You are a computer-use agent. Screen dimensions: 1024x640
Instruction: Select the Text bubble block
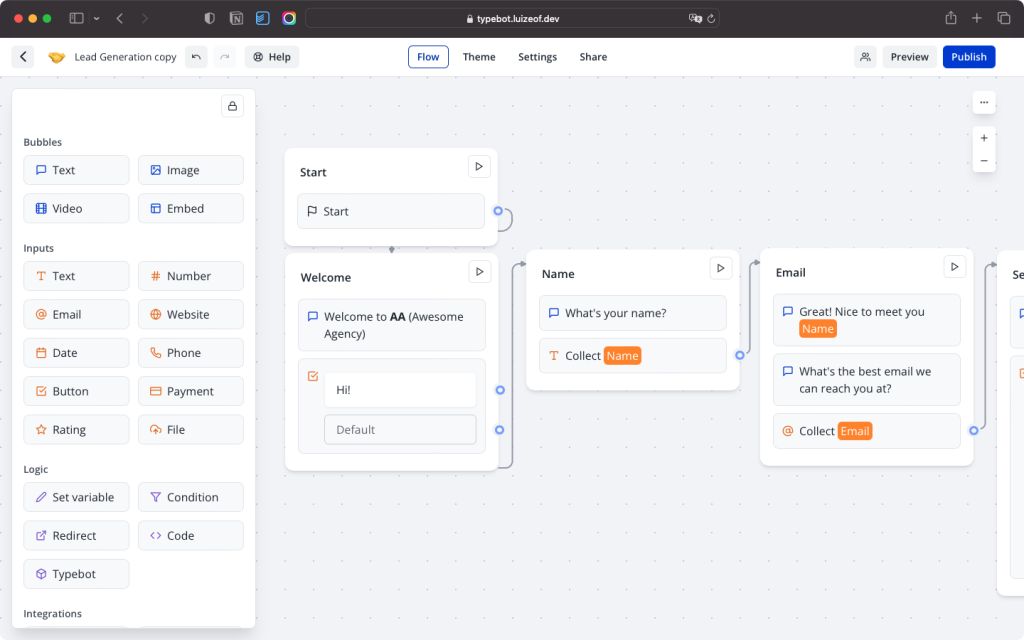76,170
